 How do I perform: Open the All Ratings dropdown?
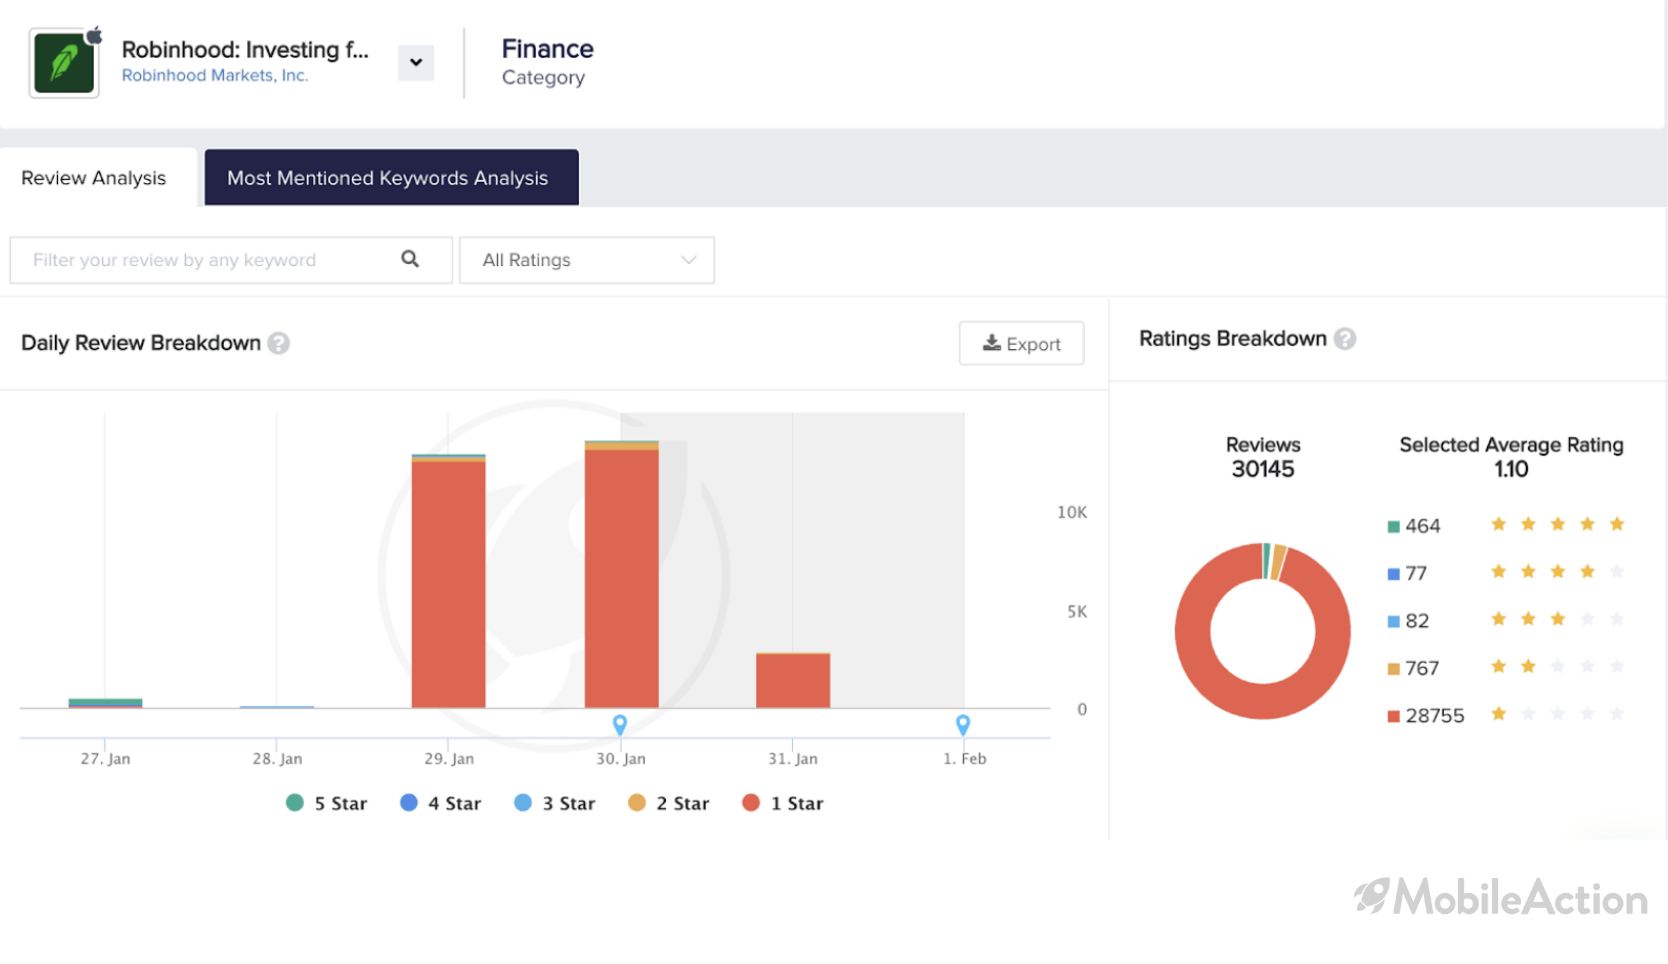587,260
